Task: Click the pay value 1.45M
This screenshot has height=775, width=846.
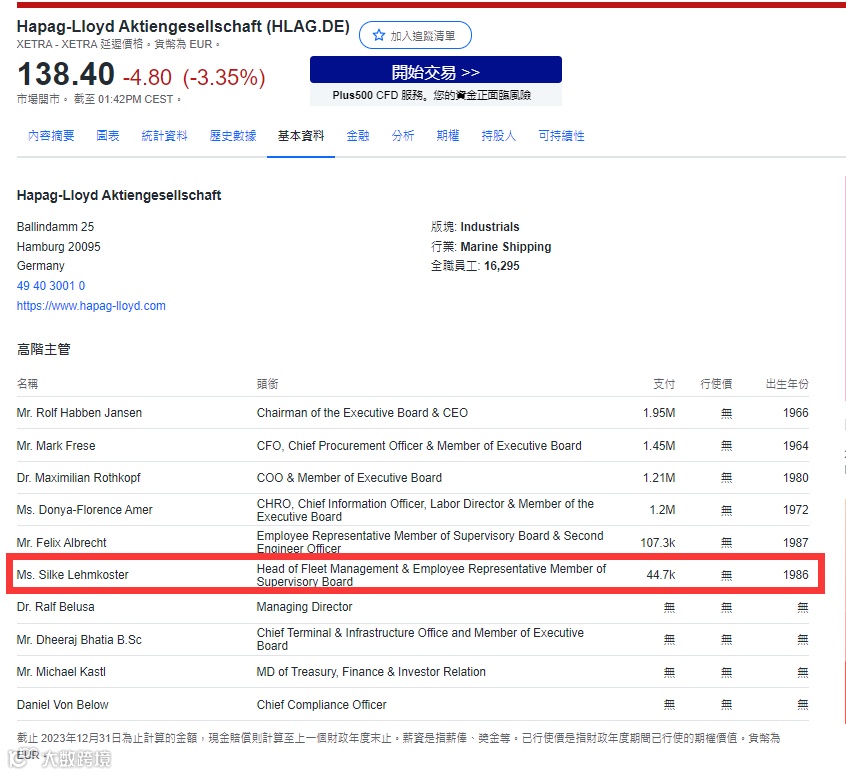Action: (659, 446)
